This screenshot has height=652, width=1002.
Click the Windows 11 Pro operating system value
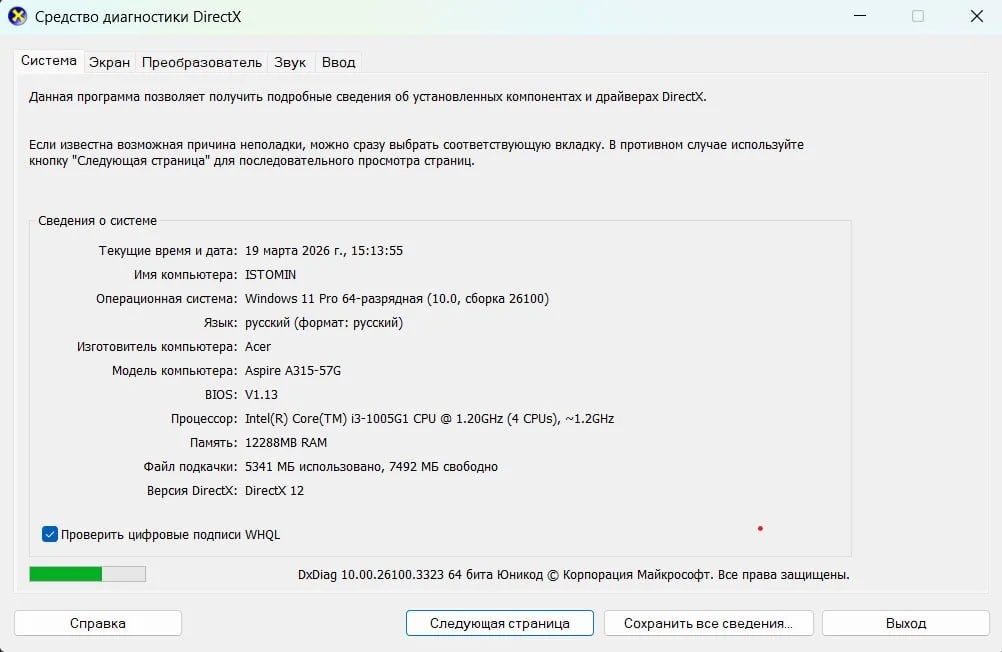(x=397, y=299)
